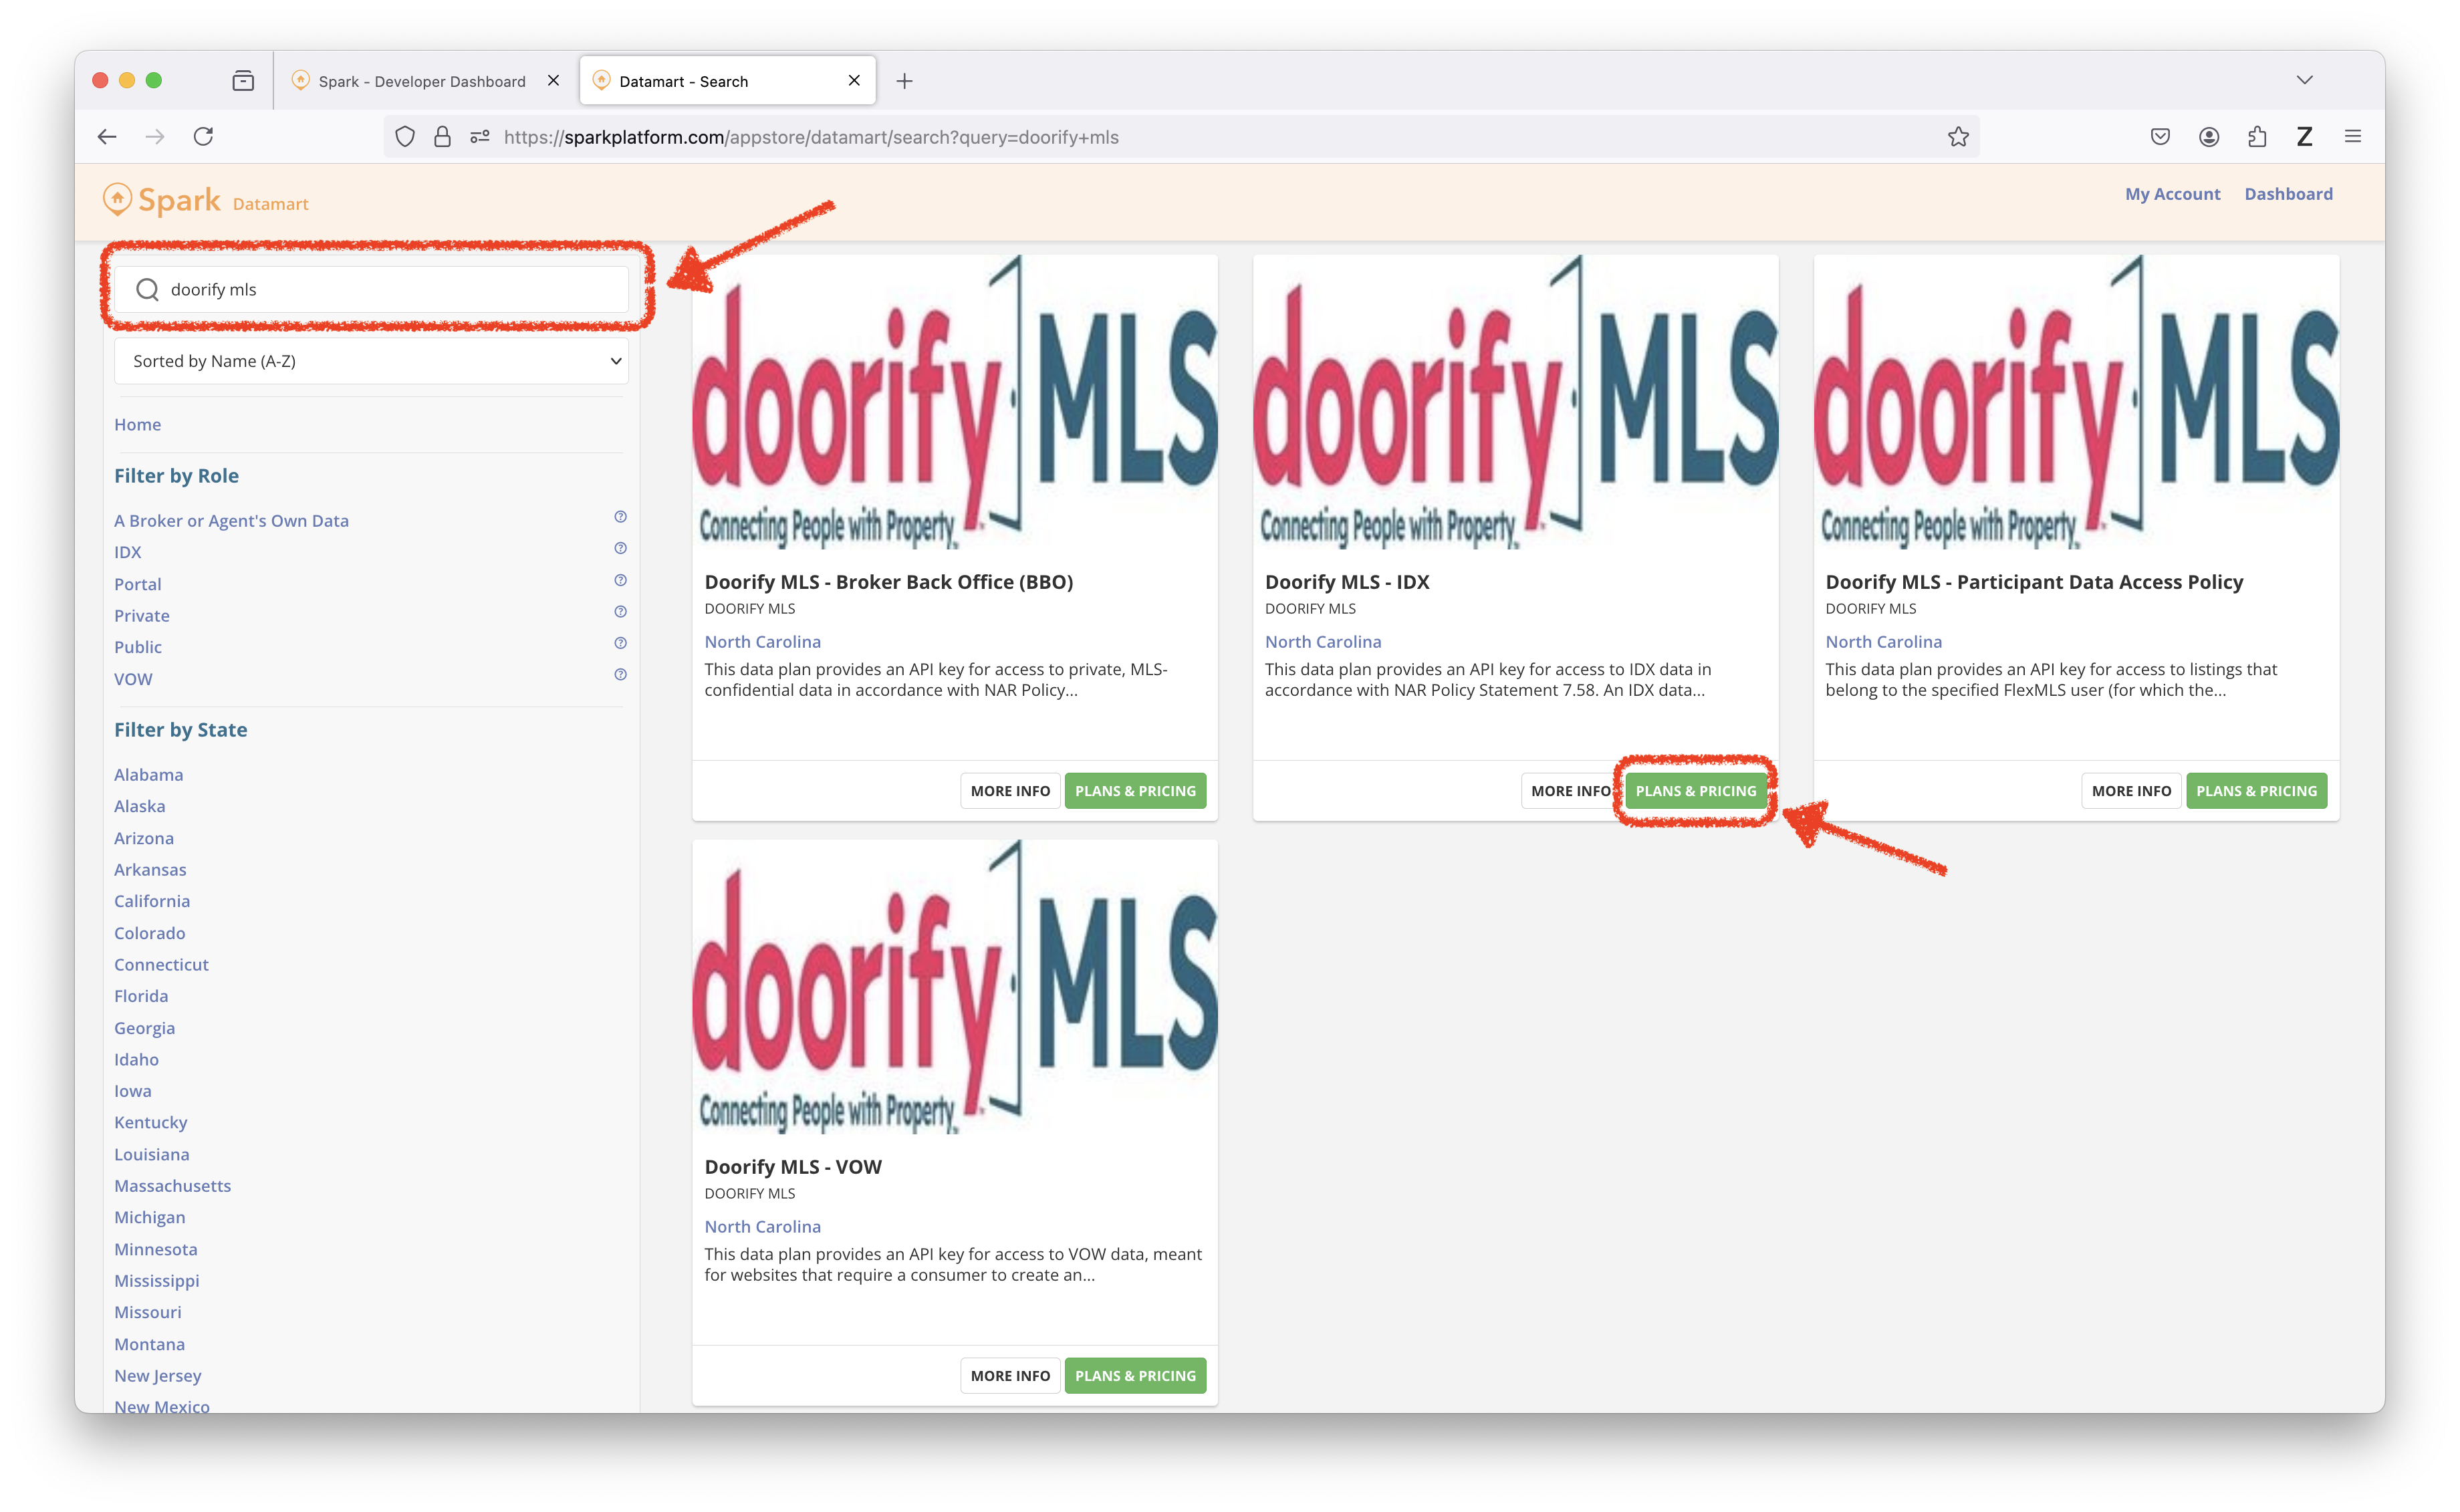Filter by VOW role
This screenshot has height=1512, width=2460.
click(x=133, y=679)
